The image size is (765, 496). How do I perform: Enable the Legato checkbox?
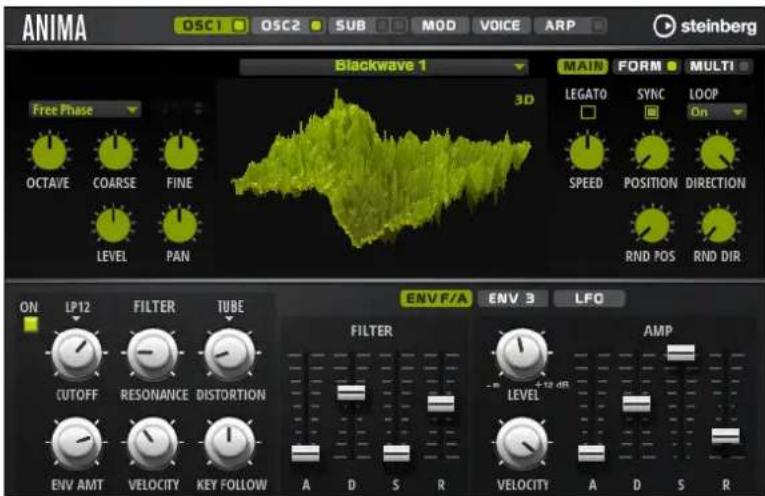click(588, 113)
